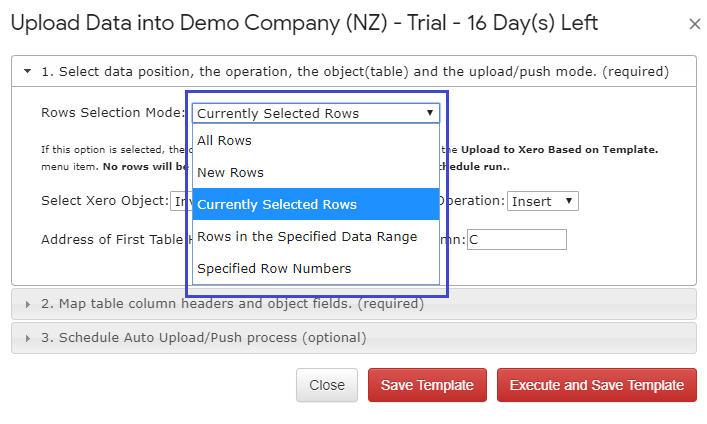This screenshot has height=424, width=707.
Task: Open the Operation dropdown showing Insert
Action: [542, 201]
